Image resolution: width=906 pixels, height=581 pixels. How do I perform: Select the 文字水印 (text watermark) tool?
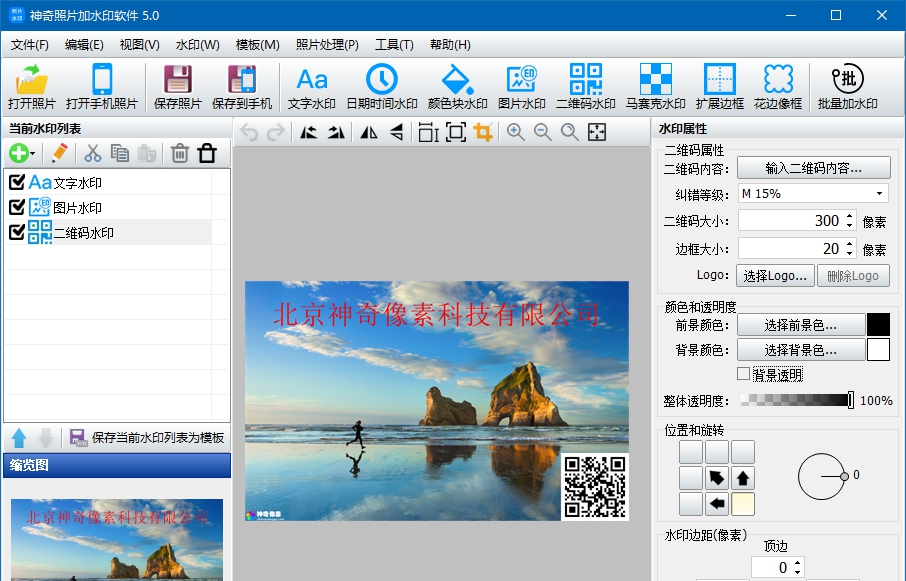tap(311, 85)
